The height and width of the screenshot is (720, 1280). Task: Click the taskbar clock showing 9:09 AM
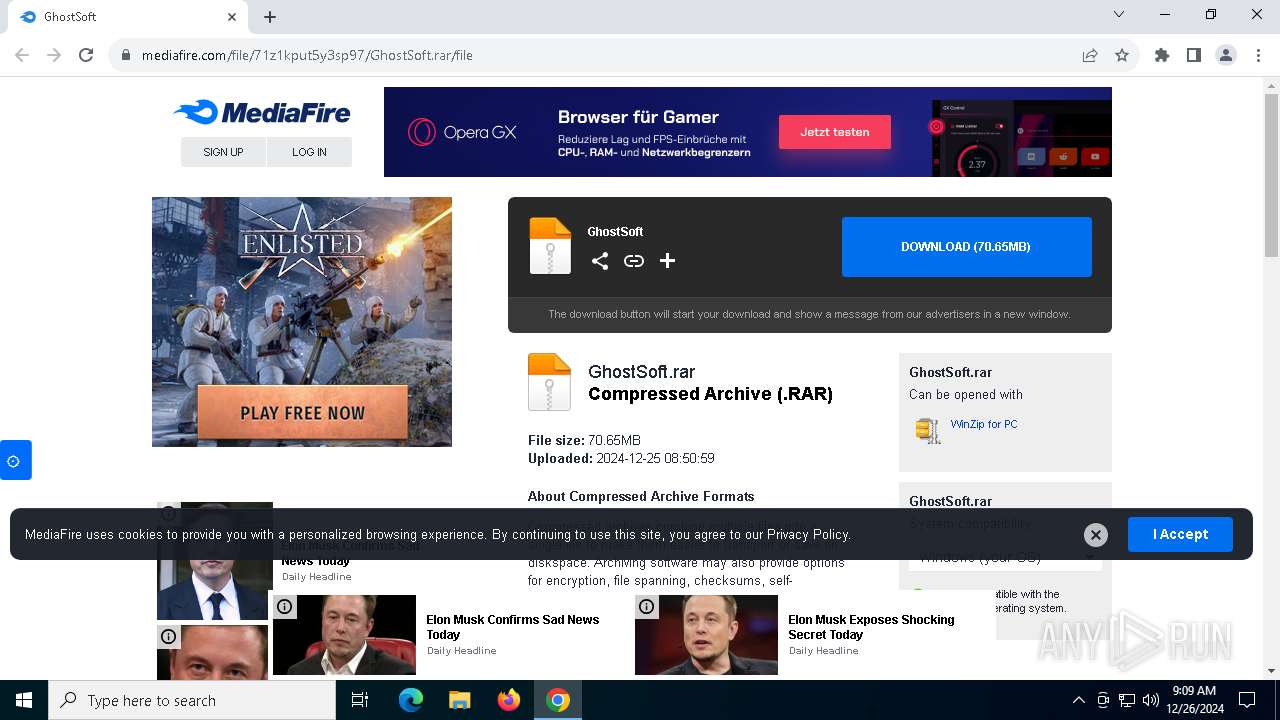(x=1194, y=700)
